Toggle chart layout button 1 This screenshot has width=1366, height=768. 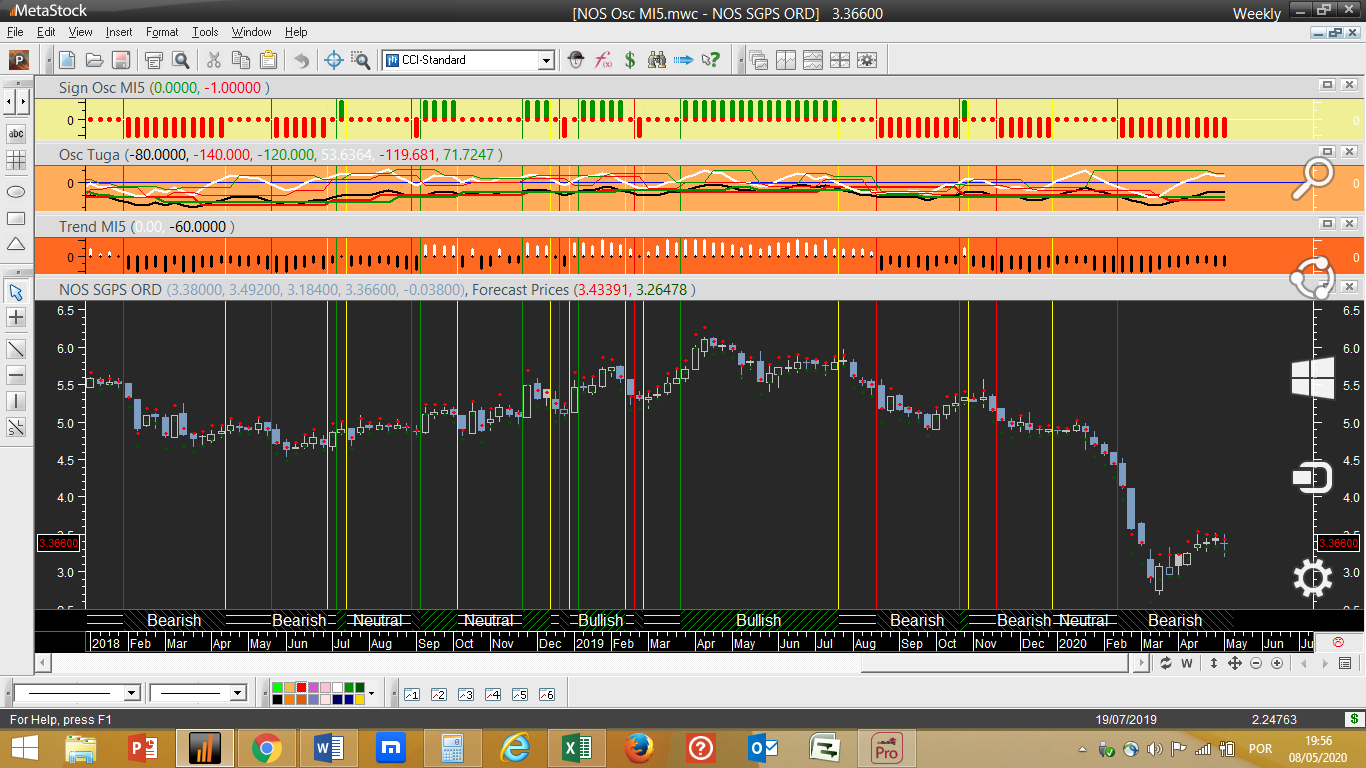(x=411, y=694)
